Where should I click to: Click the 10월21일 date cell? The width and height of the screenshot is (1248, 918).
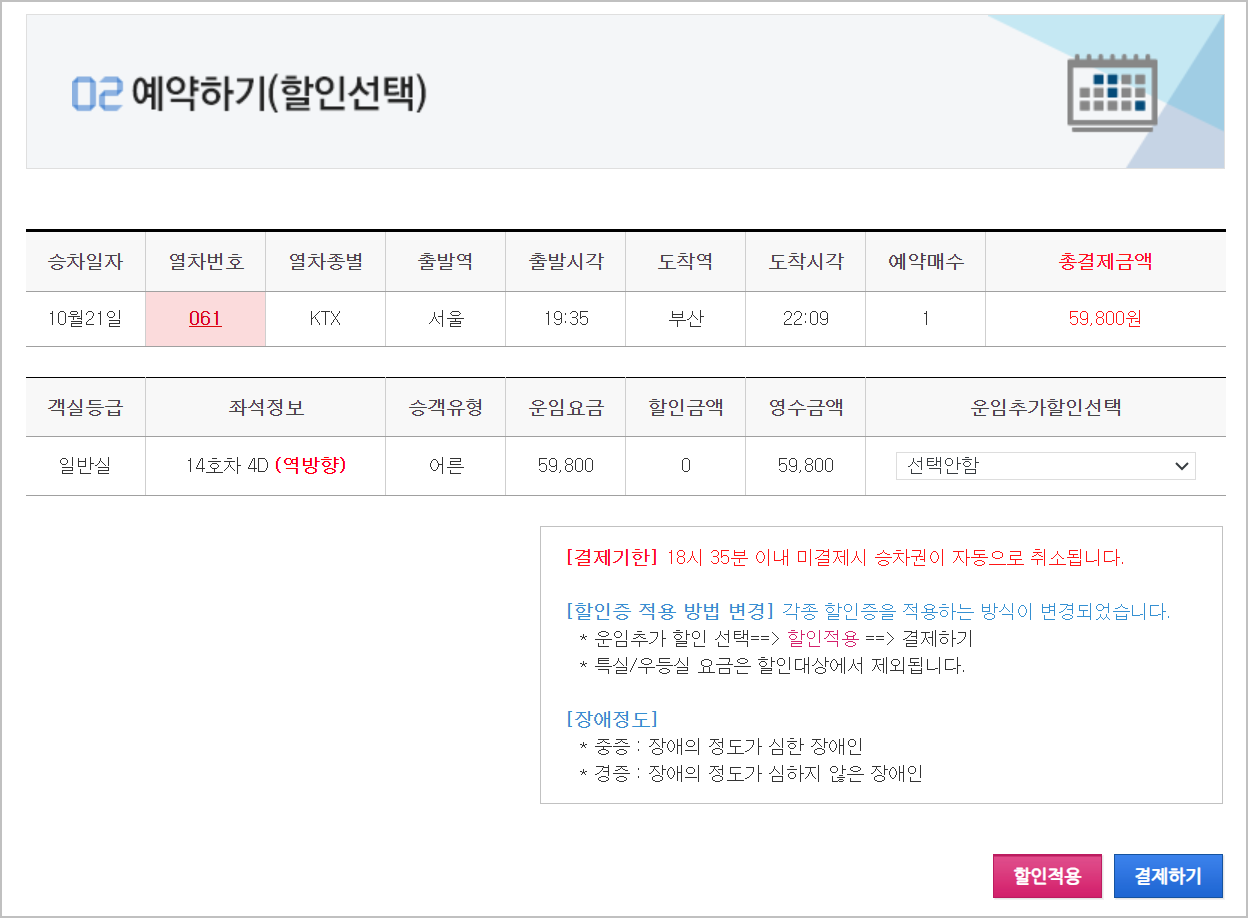click(x=86, y=319)
